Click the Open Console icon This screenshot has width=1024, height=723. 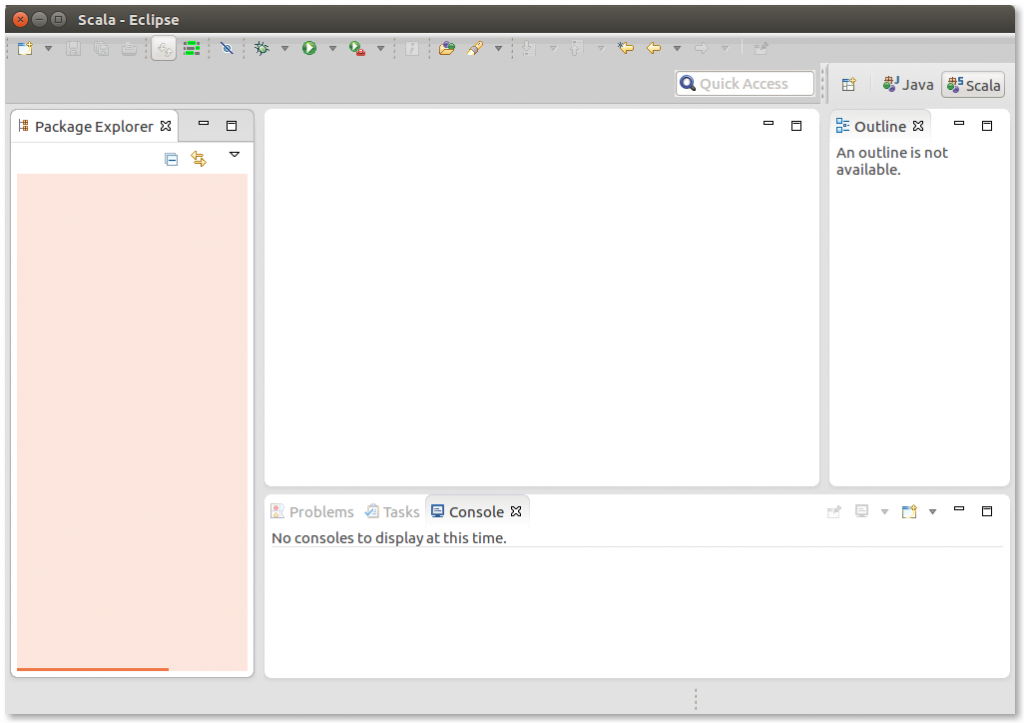pos(910,511)
